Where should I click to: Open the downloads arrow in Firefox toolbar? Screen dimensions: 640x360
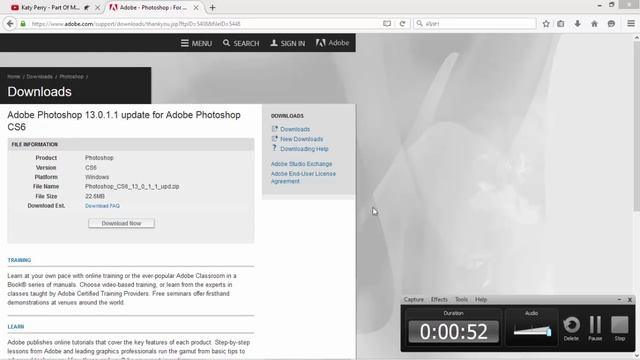[x=578, y=24]
